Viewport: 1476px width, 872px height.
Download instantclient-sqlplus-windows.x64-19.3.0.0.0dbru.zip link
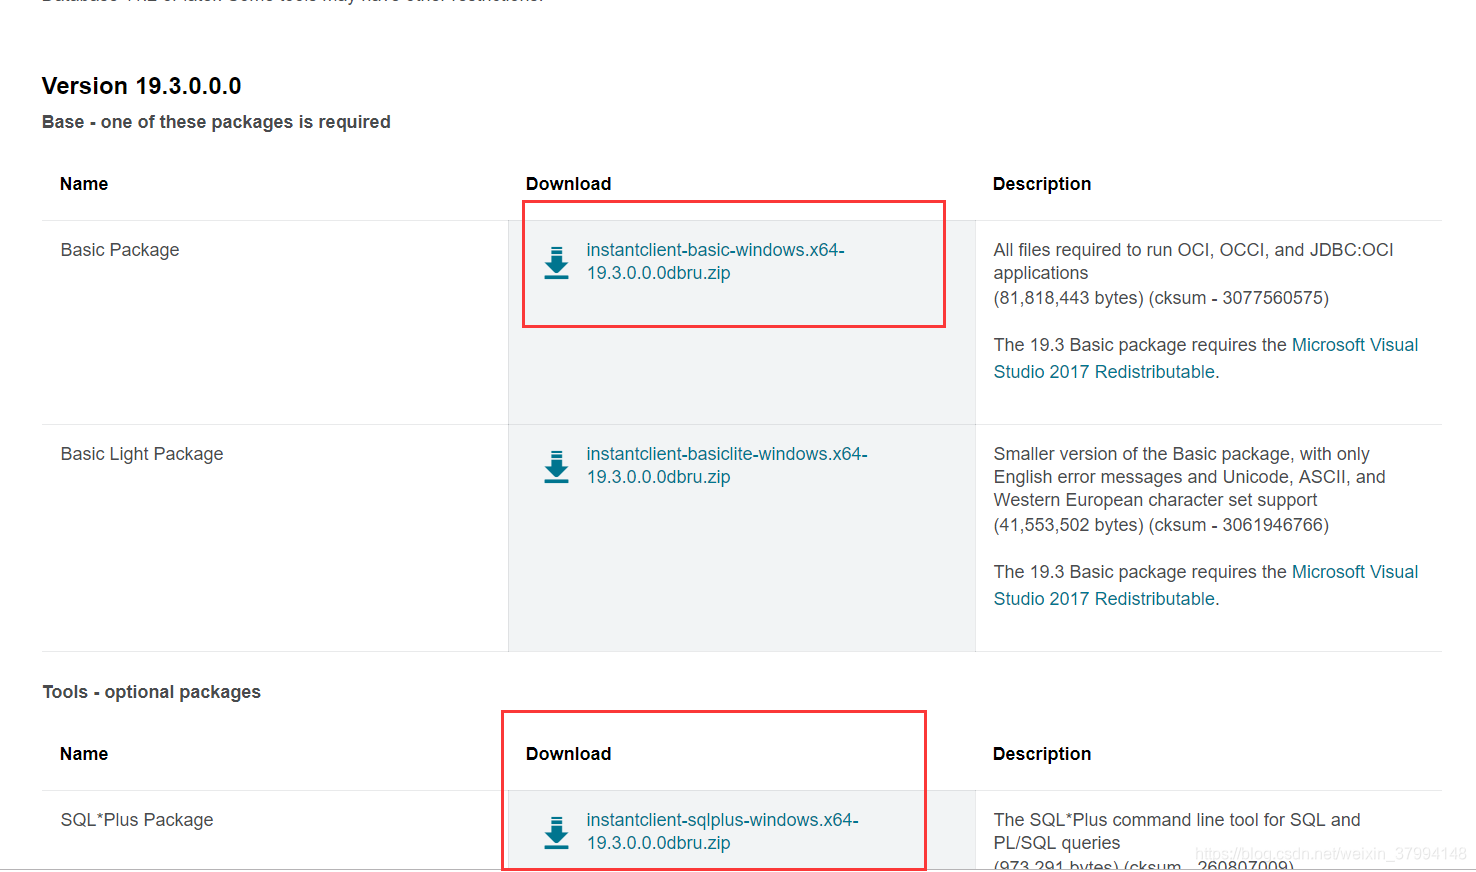tap(722, 831)
